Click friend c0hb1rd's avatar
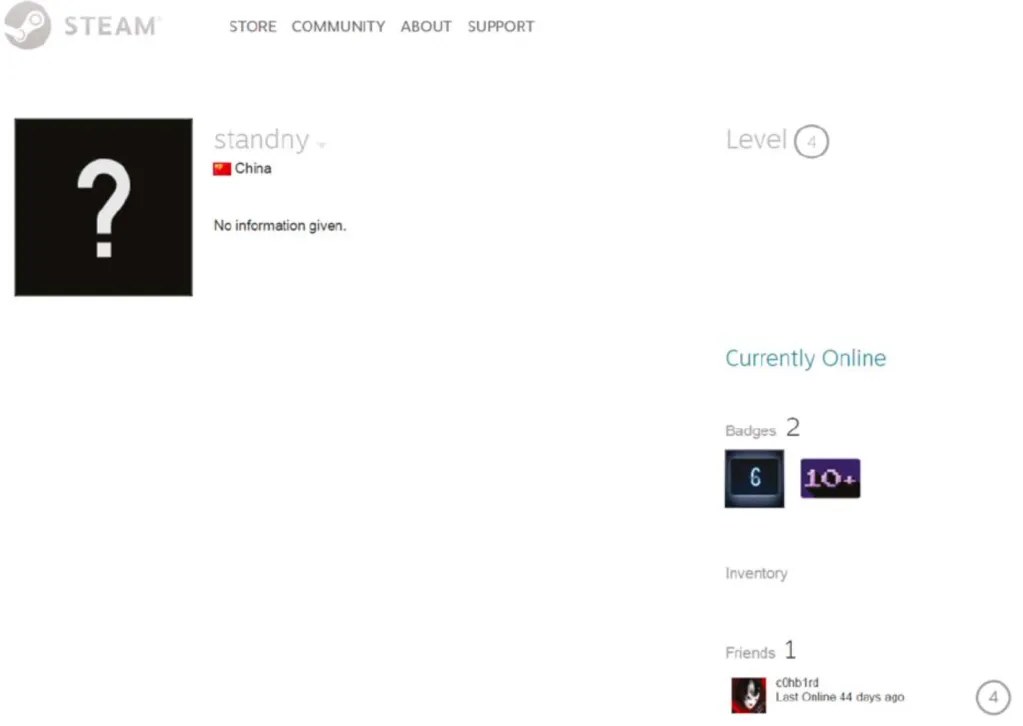 click(748, 695)
